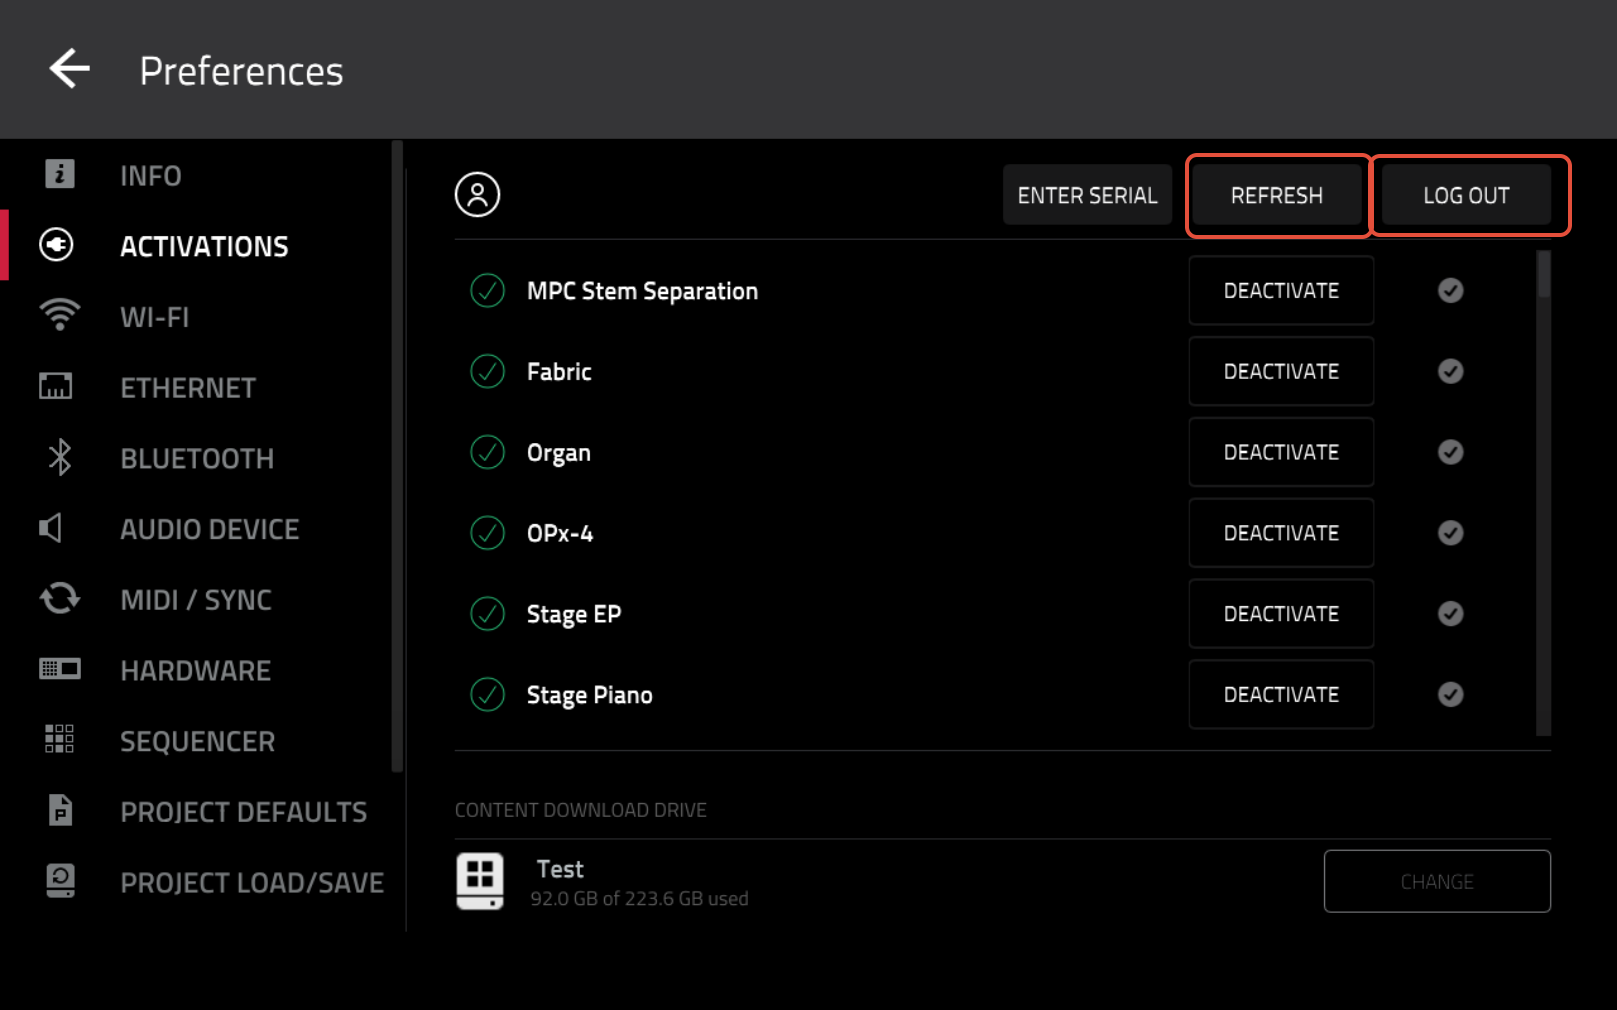
Task: Deactivate the Stage EP plugin
Action: coord(1281,613)
